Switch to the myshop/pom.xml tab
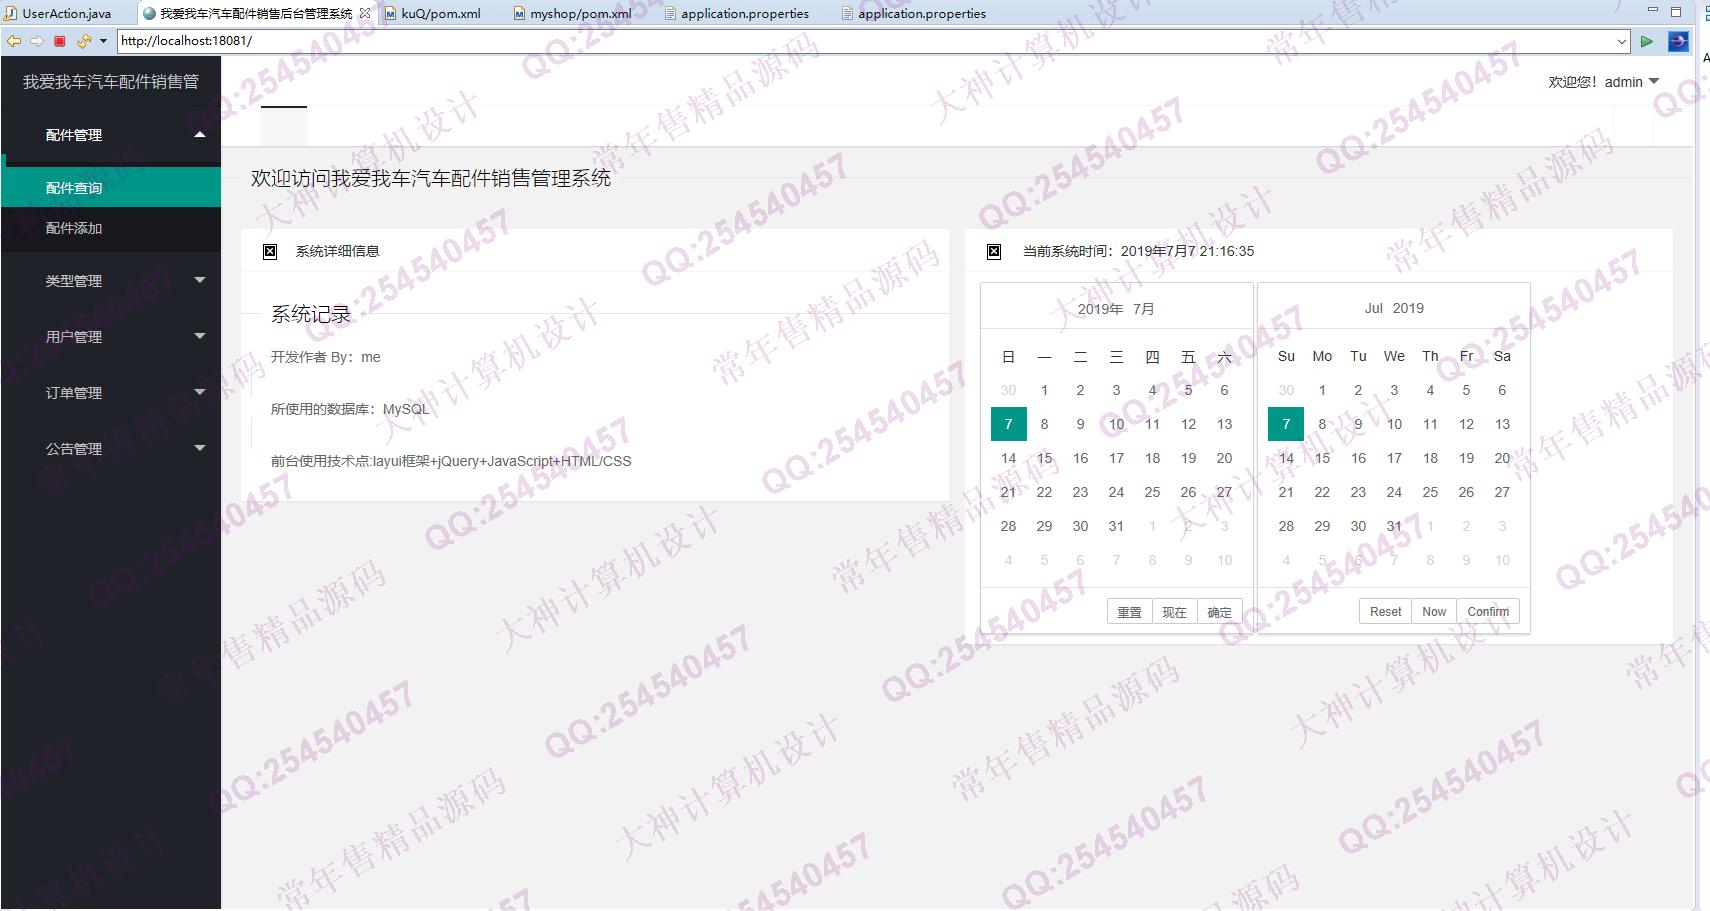 coord(573,13)
